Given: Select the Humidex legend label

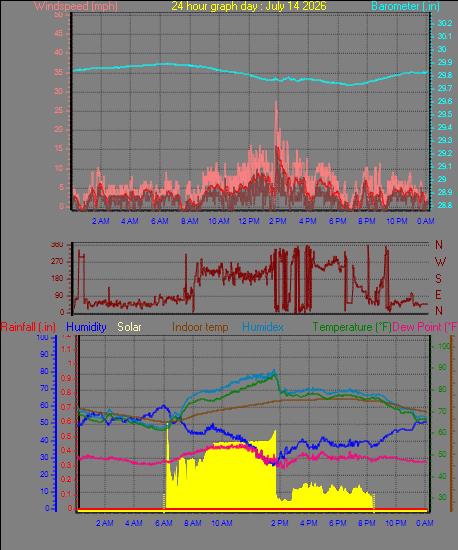Looking at the screenshot, I should (x=263, y=327).
